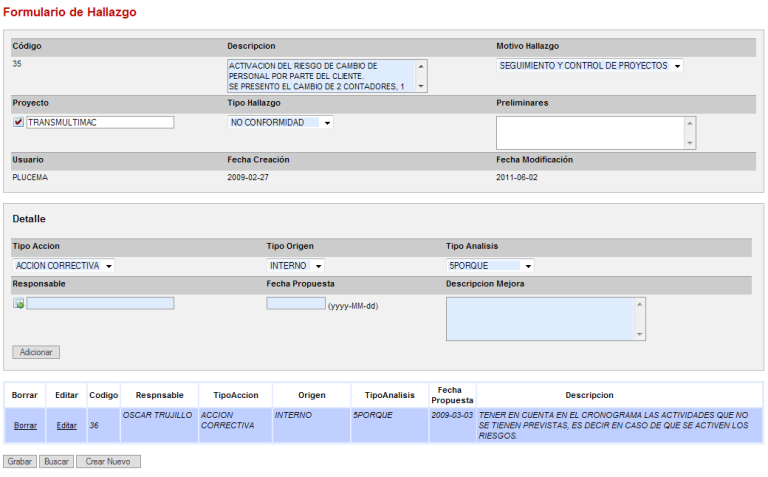Open the Motivo Hallazgo dropdown
Viewport: 768px width, 477px height.
(590, 66)
